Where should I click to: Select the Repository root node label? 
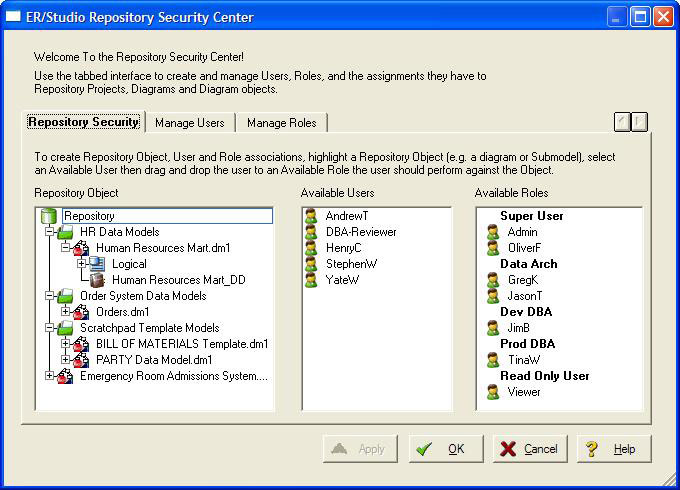[167, 216]
